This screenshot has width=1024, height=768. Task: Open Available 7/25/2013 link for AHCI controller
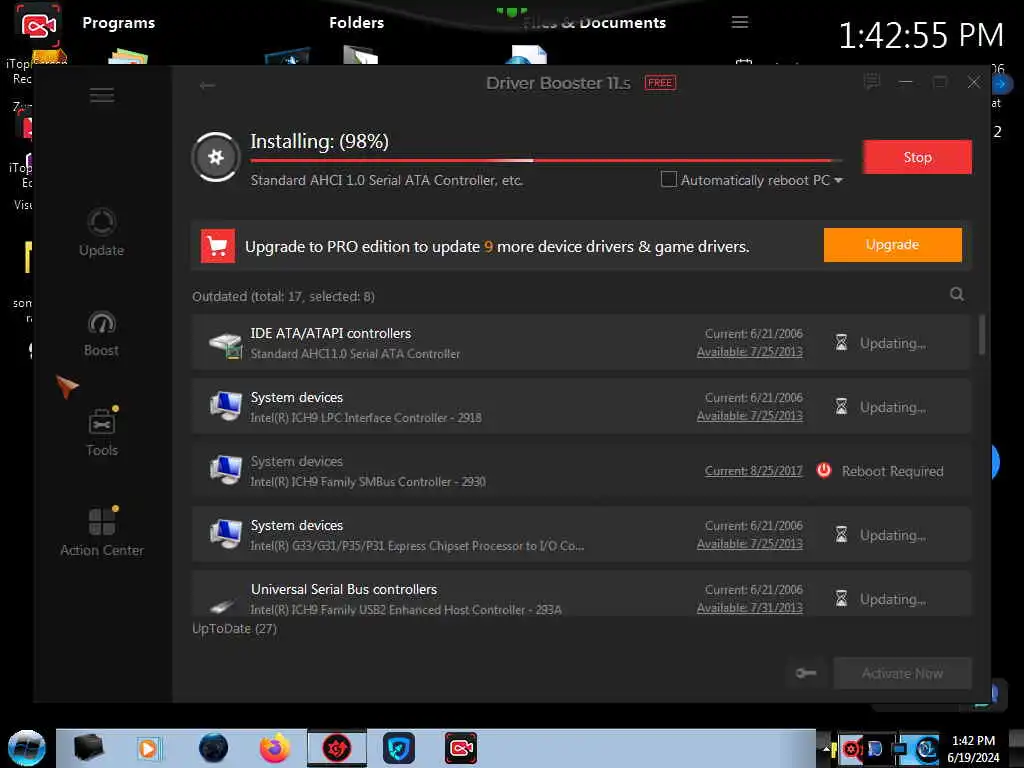(749, 352)
